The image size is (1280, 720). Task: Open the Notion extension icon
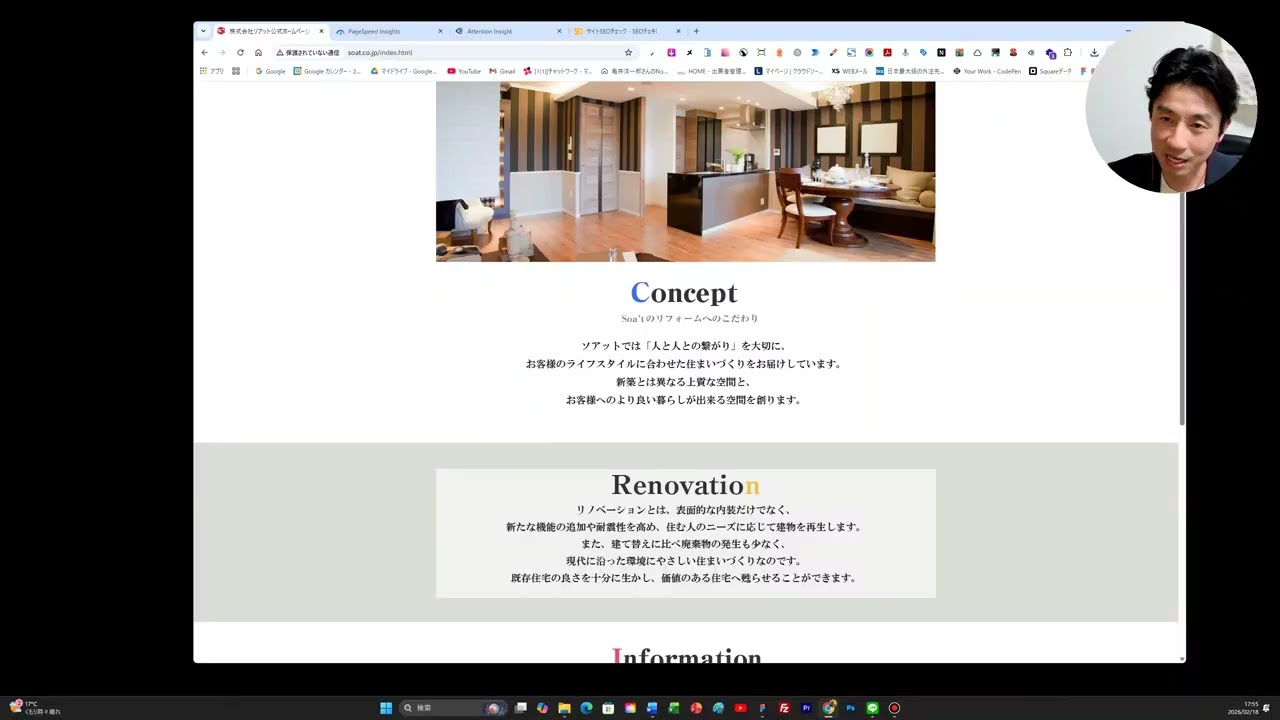(x=941, y=52)
